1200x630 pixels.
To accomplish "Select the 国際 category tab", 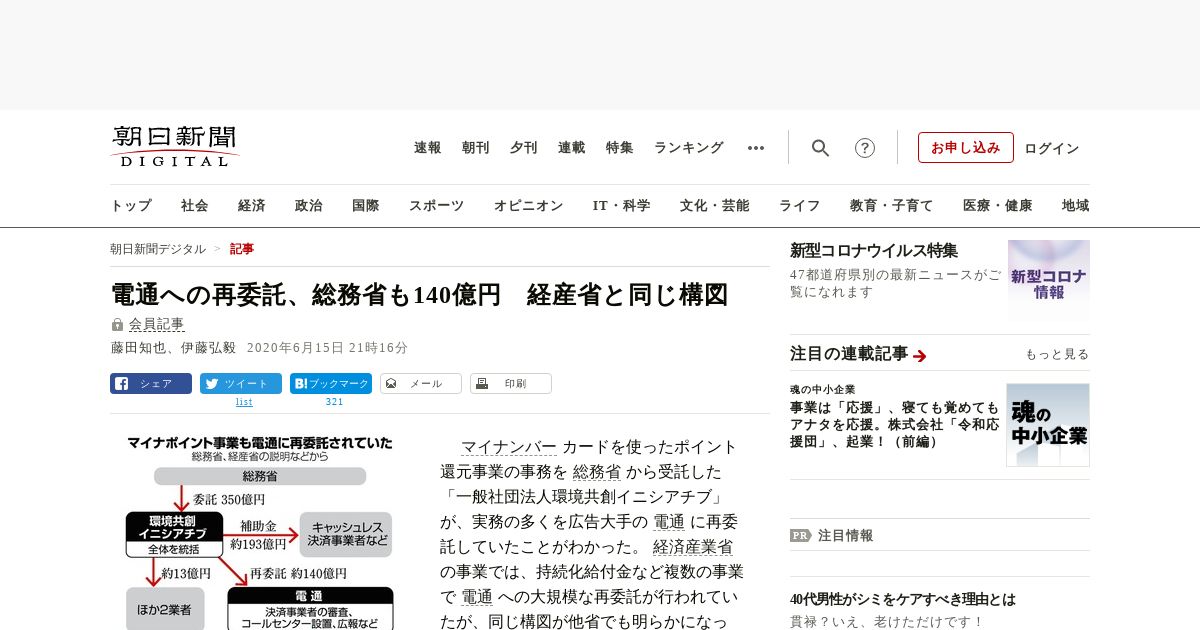I will point(366,205).
